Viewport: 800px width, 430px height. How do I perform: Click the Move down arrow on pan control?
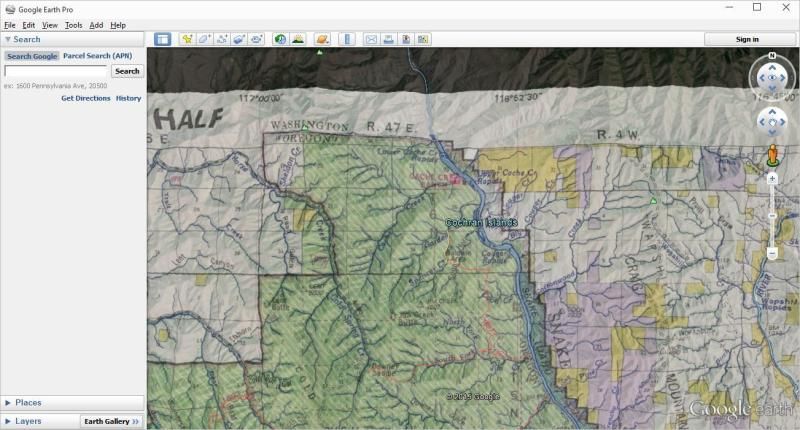772,132
